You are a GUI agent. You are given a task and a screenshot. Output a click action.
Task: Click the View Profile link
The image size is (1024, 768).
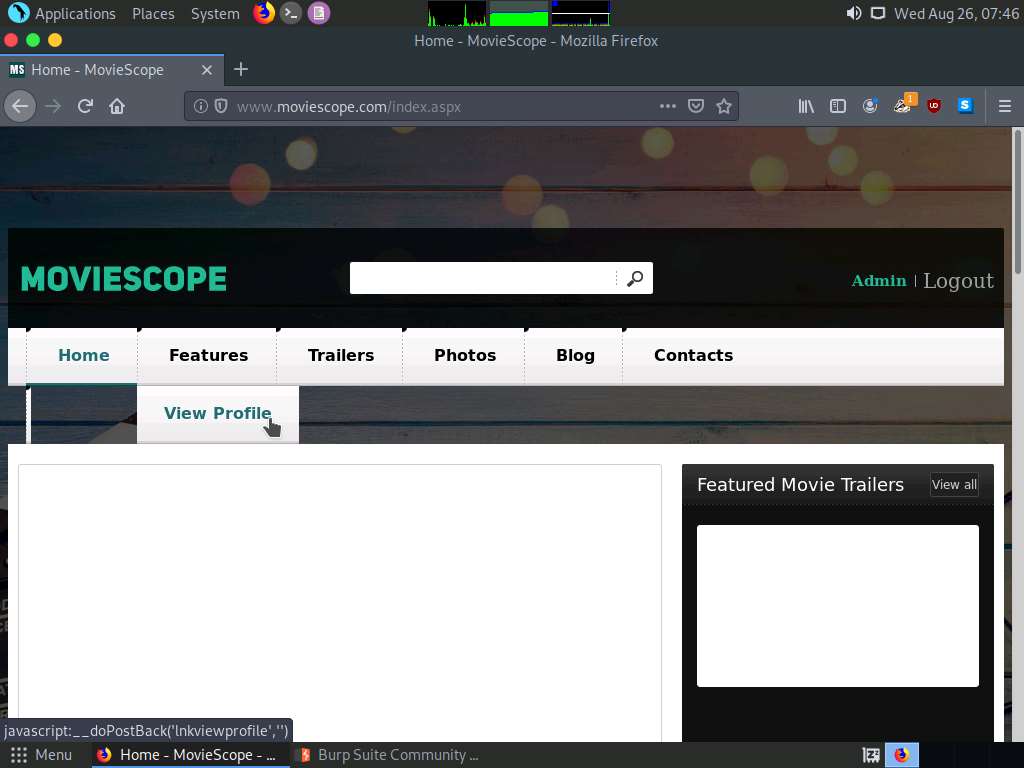tap(217, 413)
